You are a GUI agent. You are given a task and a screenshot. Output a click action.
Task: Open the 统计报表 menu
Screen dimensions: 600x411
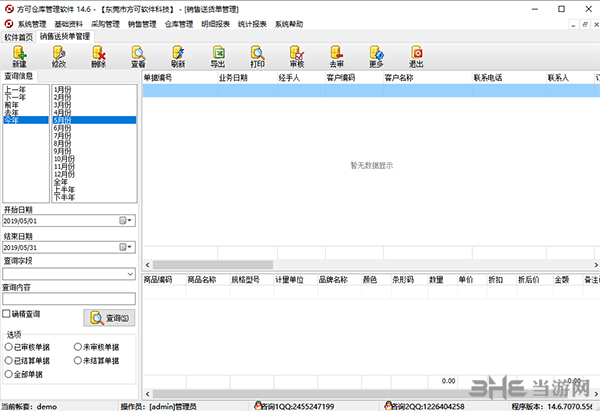[252, 24]
